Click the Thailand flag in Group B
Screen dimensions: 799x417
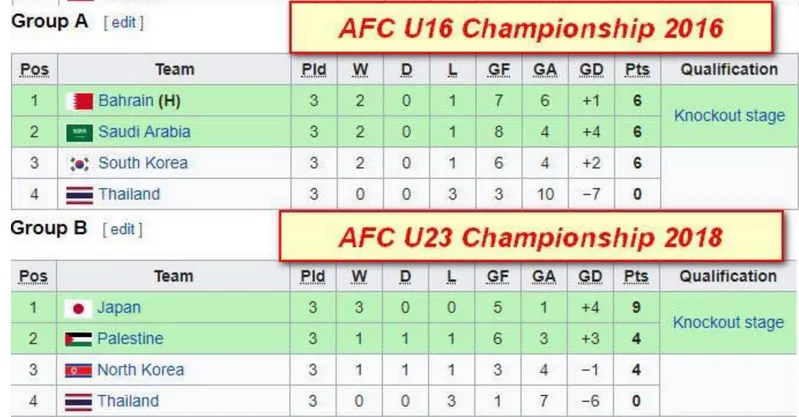tap(79, 401)
